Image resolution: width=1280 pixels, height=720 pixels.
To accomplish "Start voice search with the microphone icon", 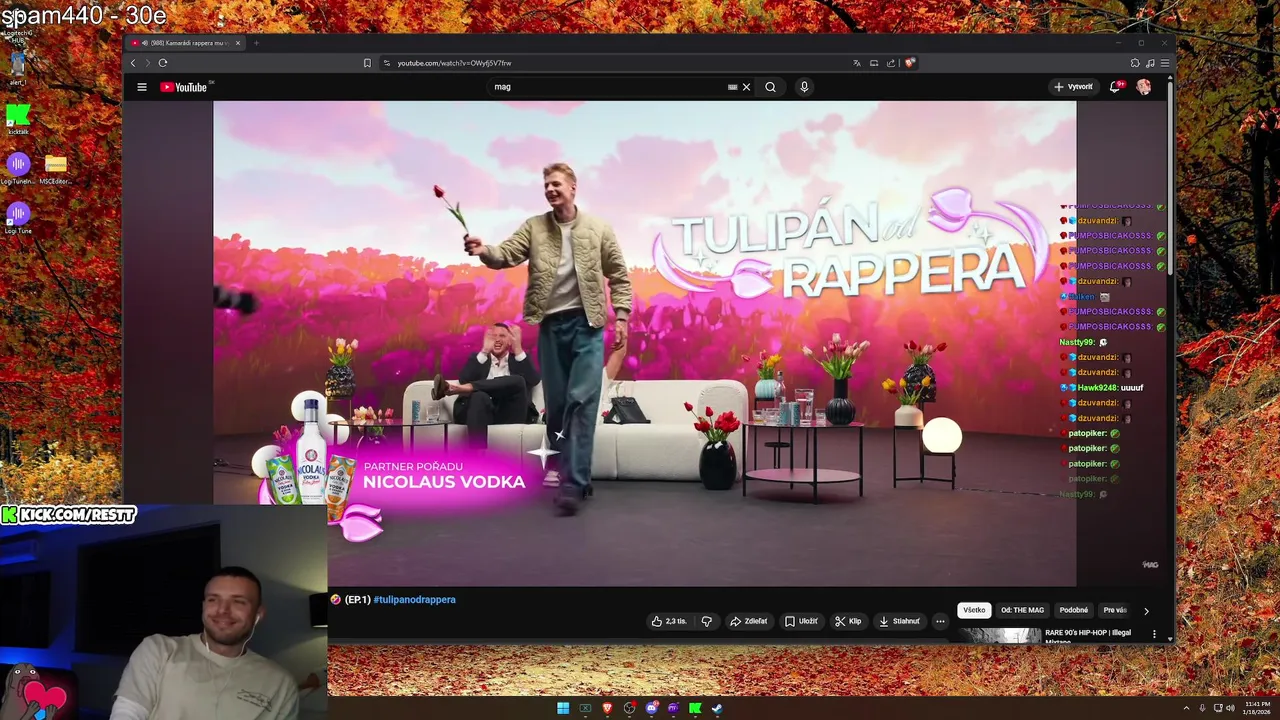I will point(804,87).
